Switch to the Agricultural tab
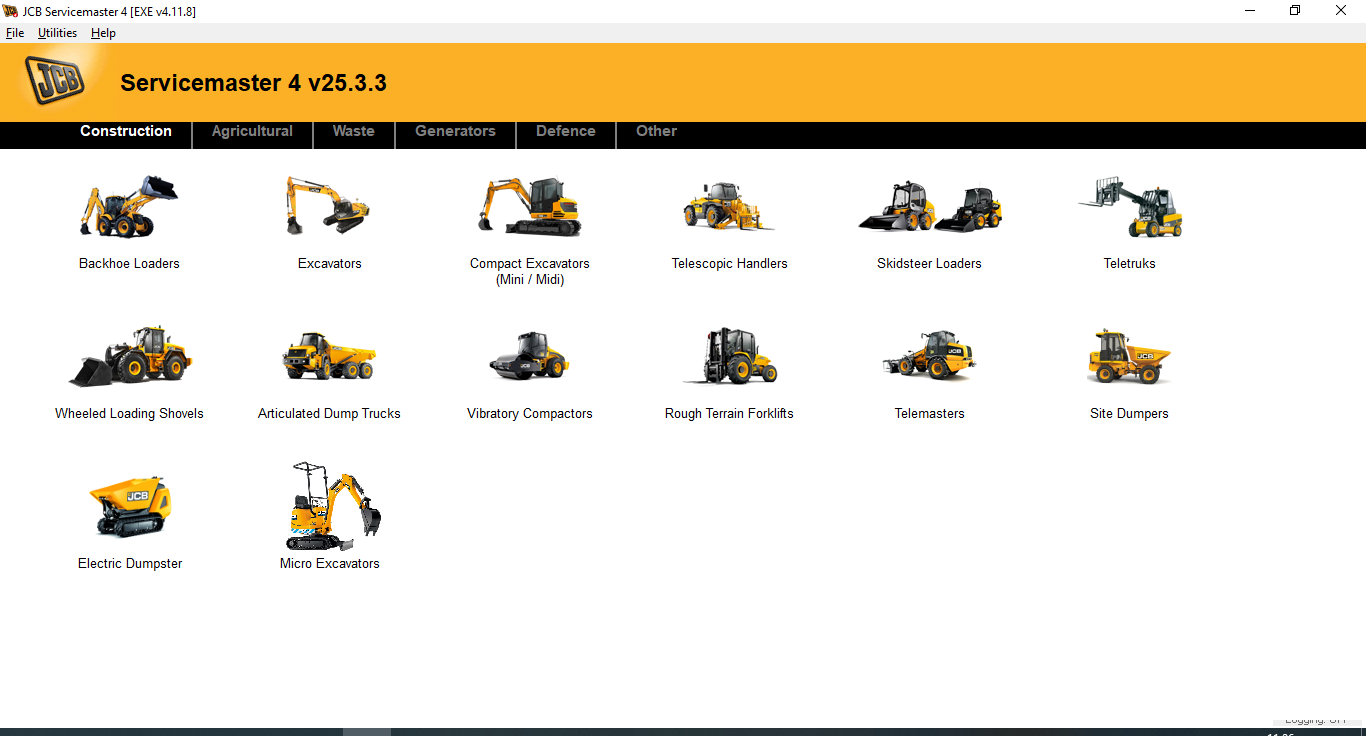Image resolution: width=1366 pixels, height=736 pixels. [252, 131]
